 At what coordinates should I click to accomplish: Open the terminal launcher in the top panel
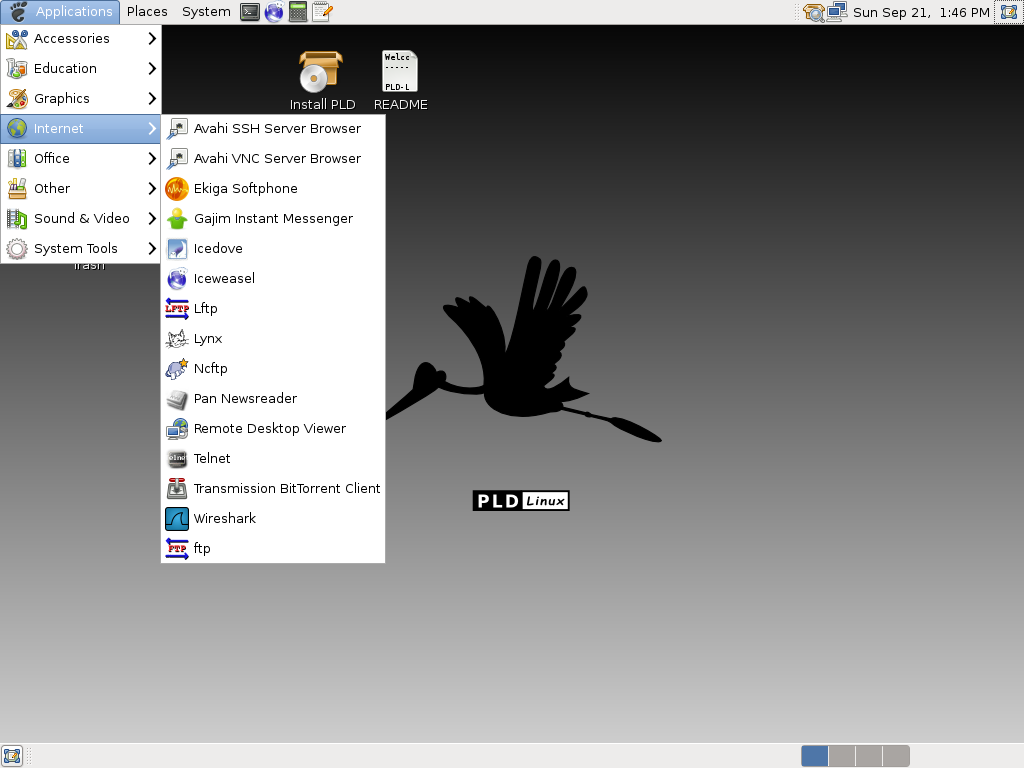[249, 12]
